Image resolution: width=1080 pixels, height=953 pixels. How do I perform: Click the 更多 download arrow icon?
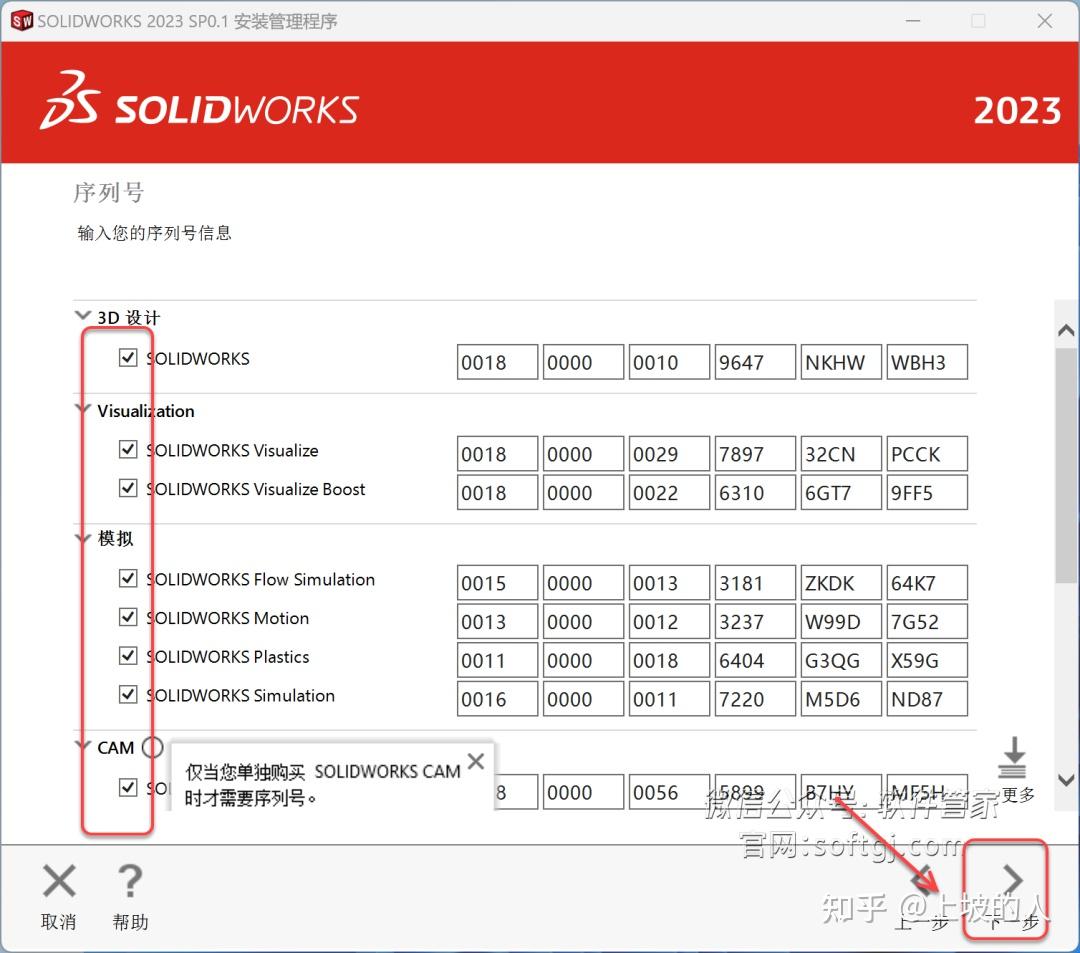[x=1013, y=760]
